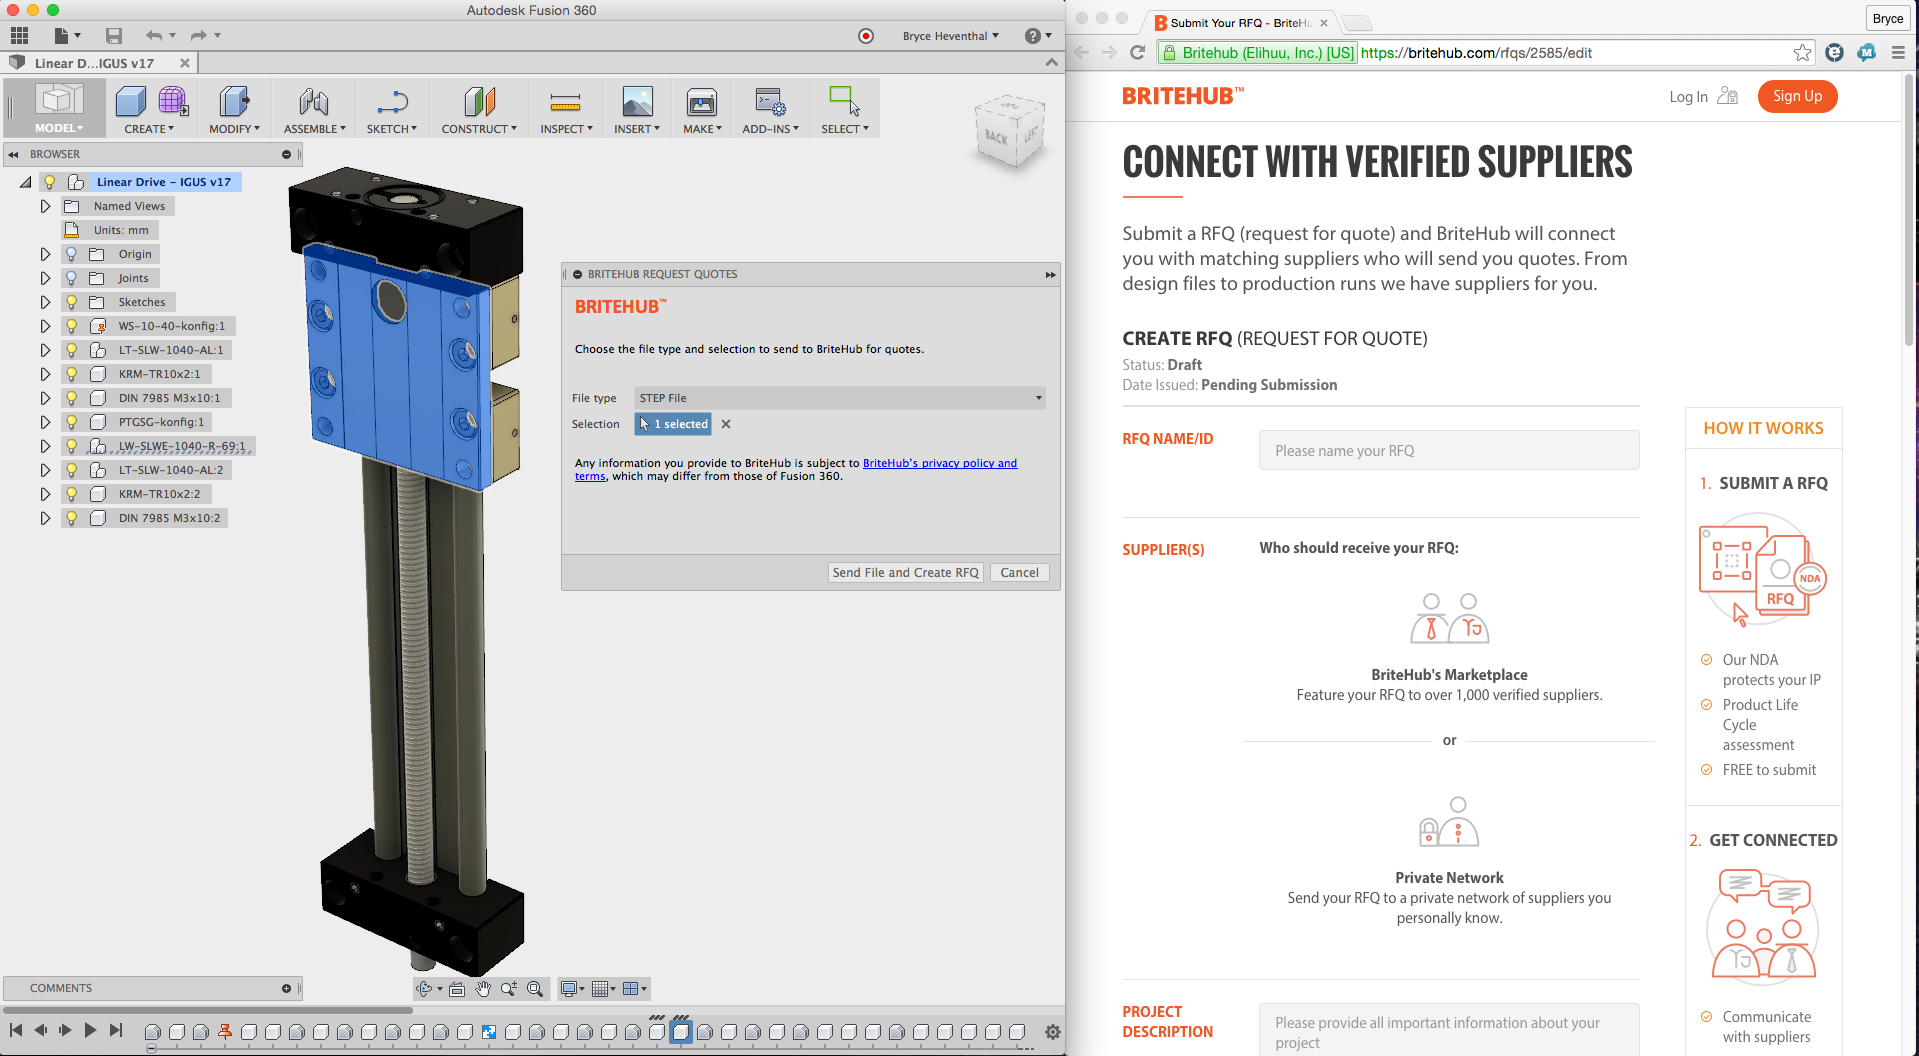Click Send File and Create RFQ
This screenshot has width=1919, height=1056.
[x=906, y=573]
